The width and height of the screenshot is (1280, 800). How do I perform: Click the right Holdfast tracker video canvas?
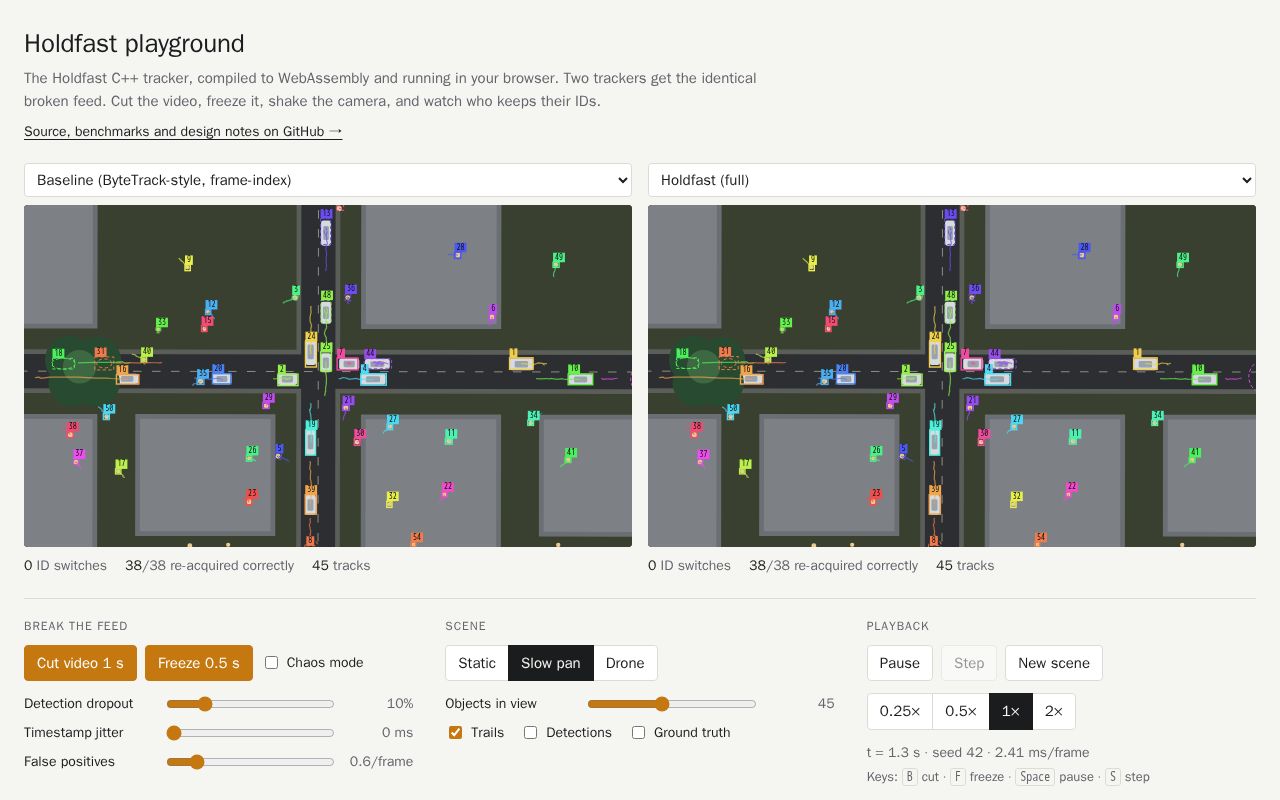pos(952,376)
